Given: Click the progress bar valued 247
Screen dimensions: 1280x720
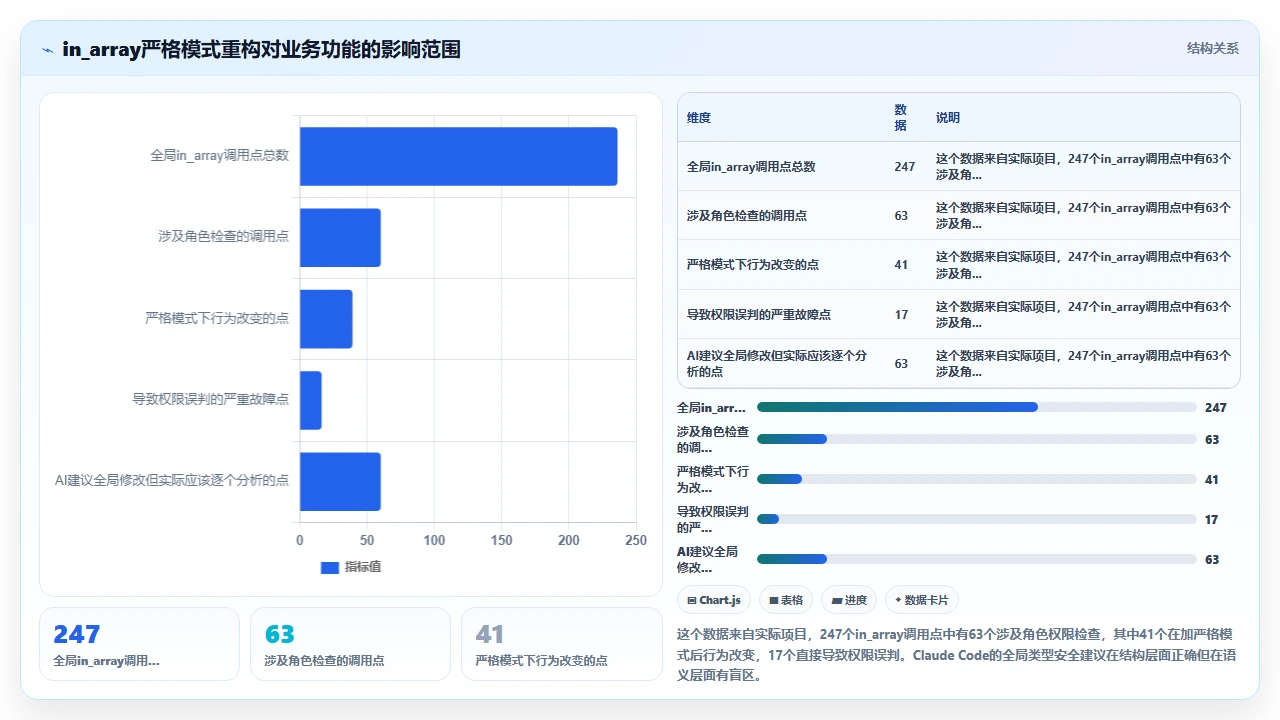Looking at the screenshot, I should (977, 407).
